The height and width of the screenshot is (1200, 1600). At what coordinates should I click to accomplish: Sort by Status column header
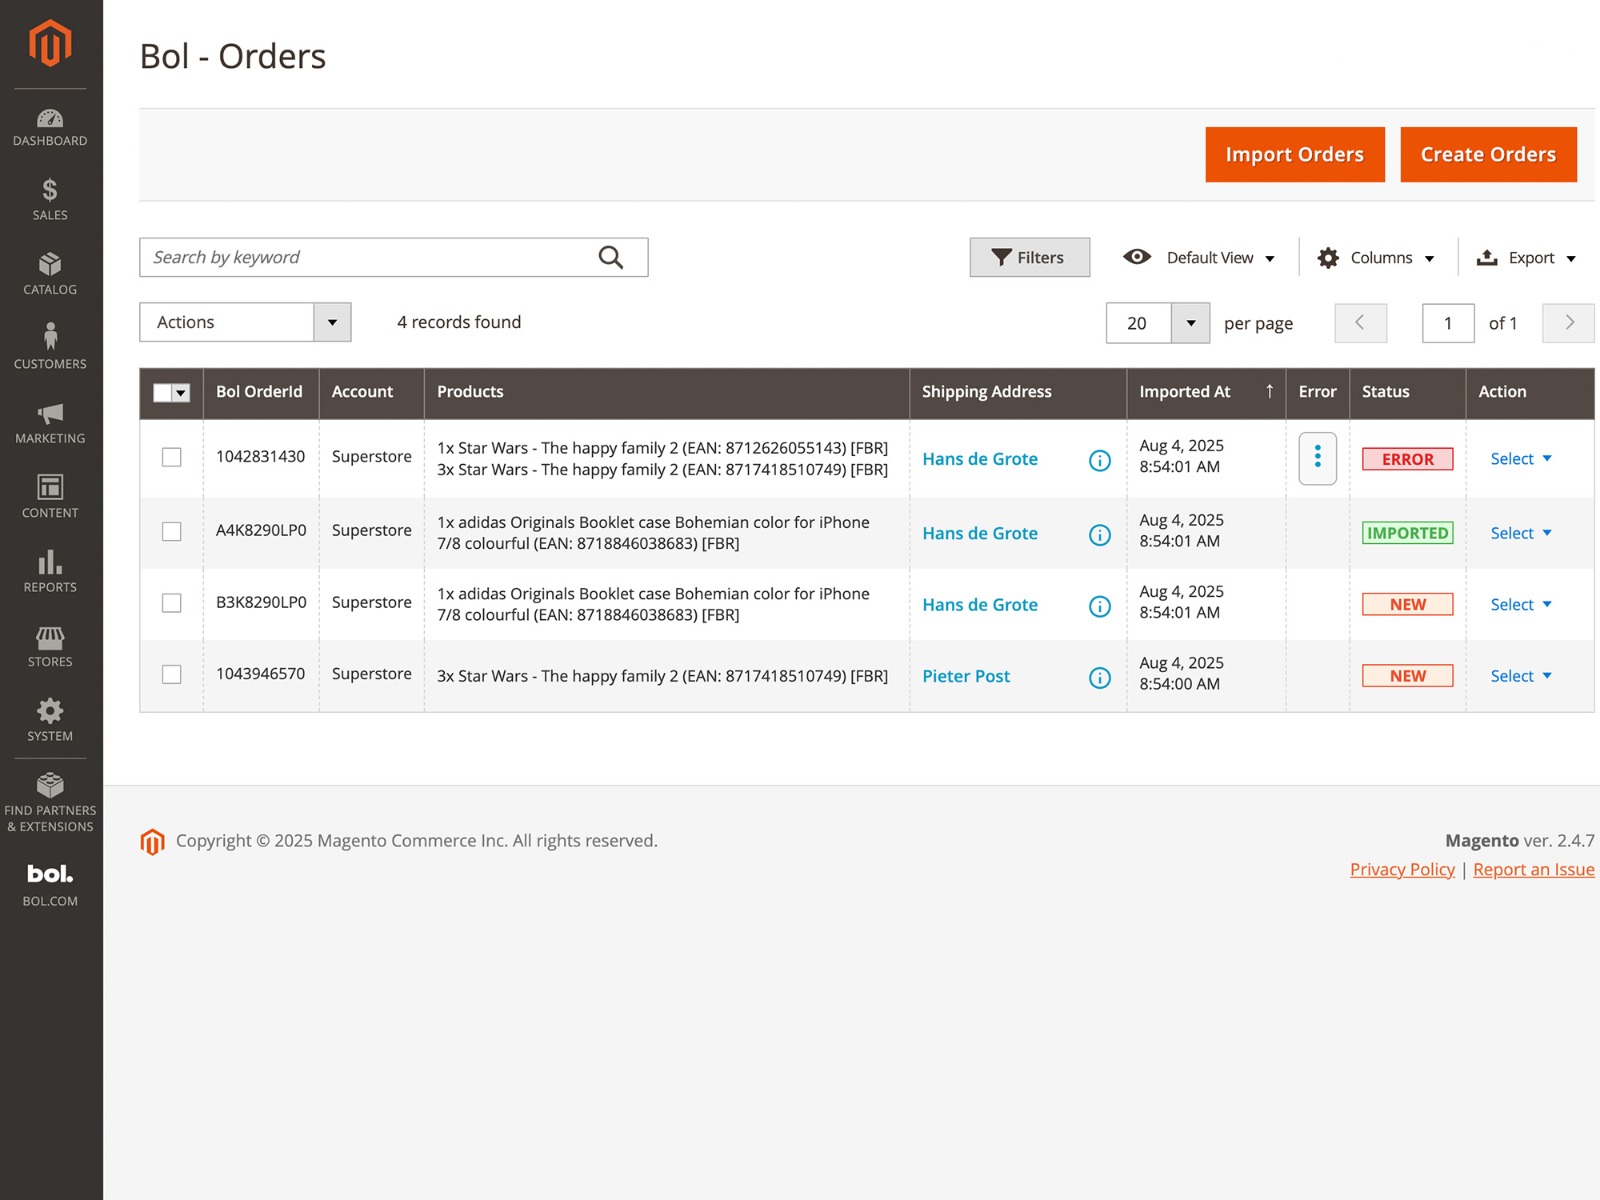[x=1407, y=392]
